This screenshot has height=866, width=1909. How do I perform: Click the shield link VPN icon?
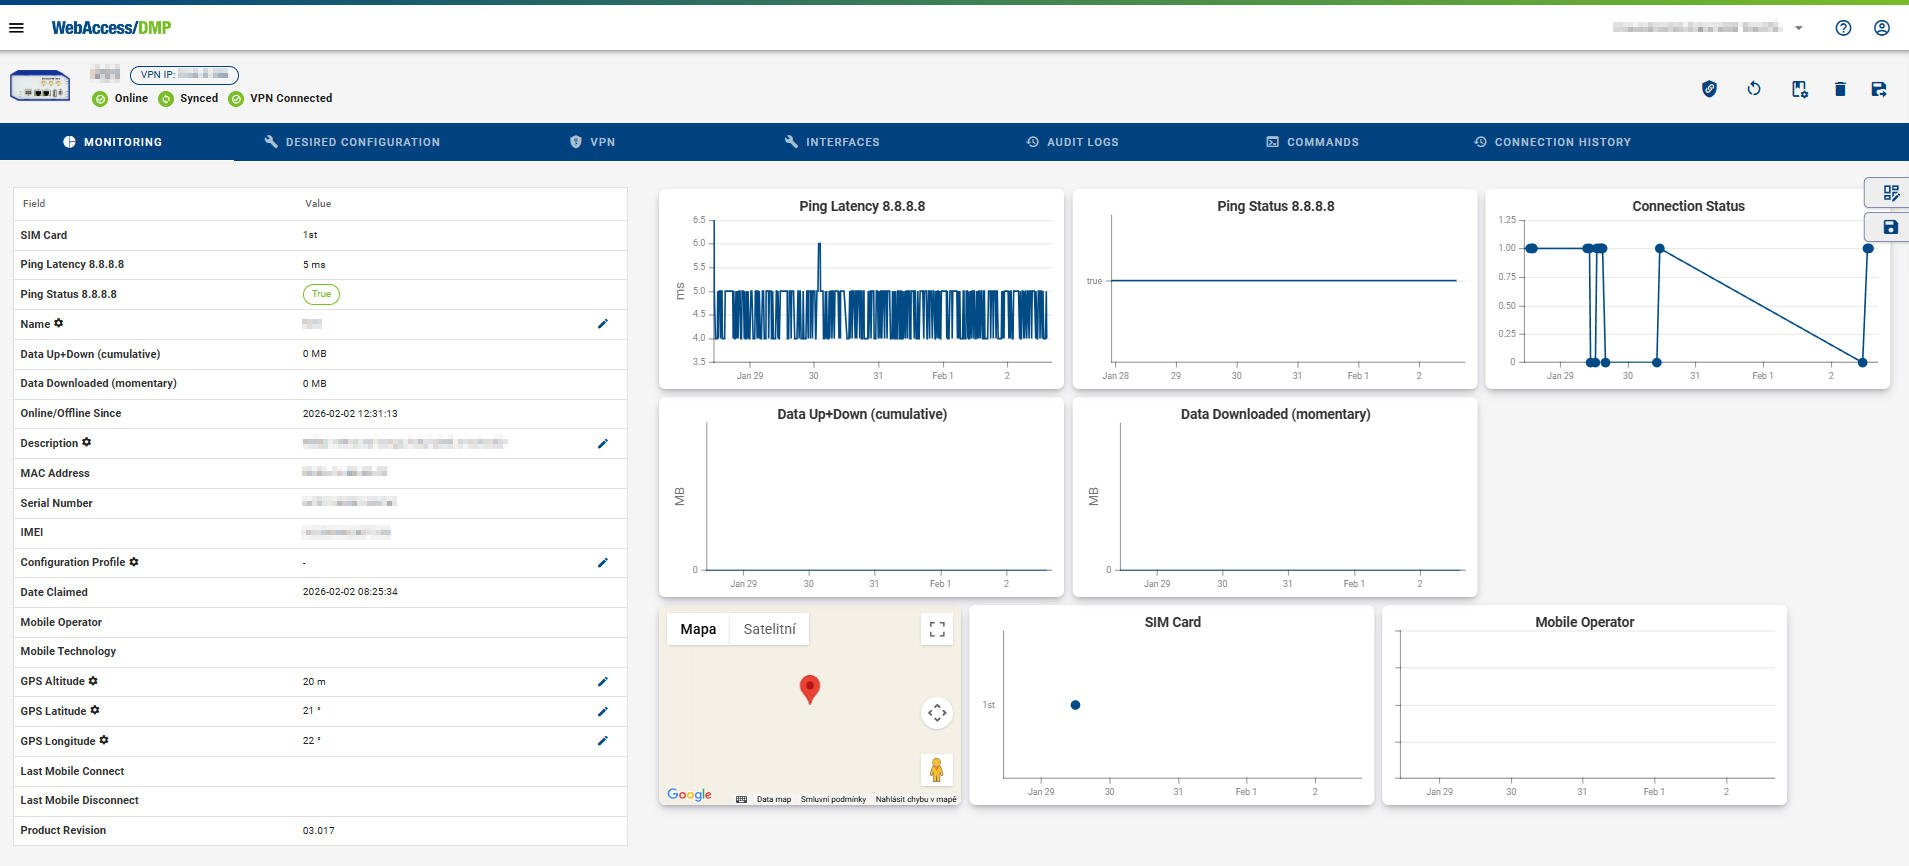pos(1710,89)
